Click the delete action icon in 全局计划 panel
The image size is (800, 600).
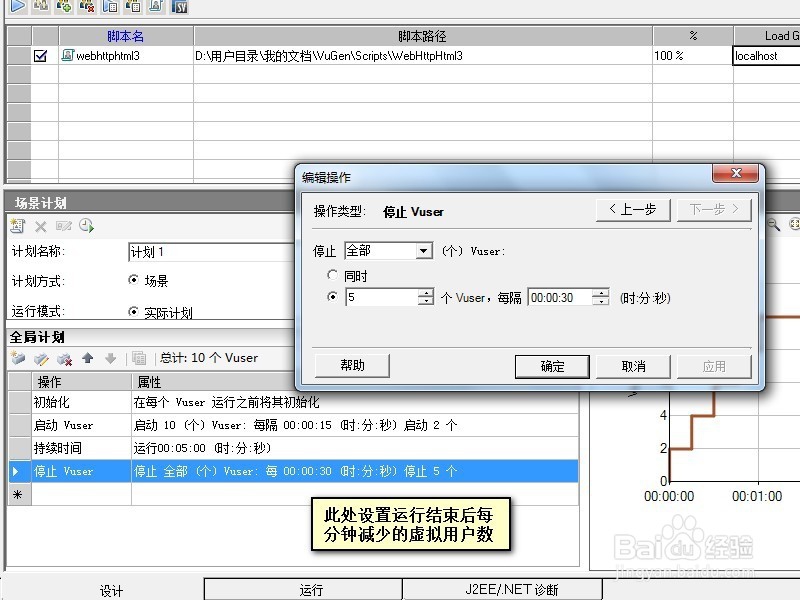pos(62,360)
